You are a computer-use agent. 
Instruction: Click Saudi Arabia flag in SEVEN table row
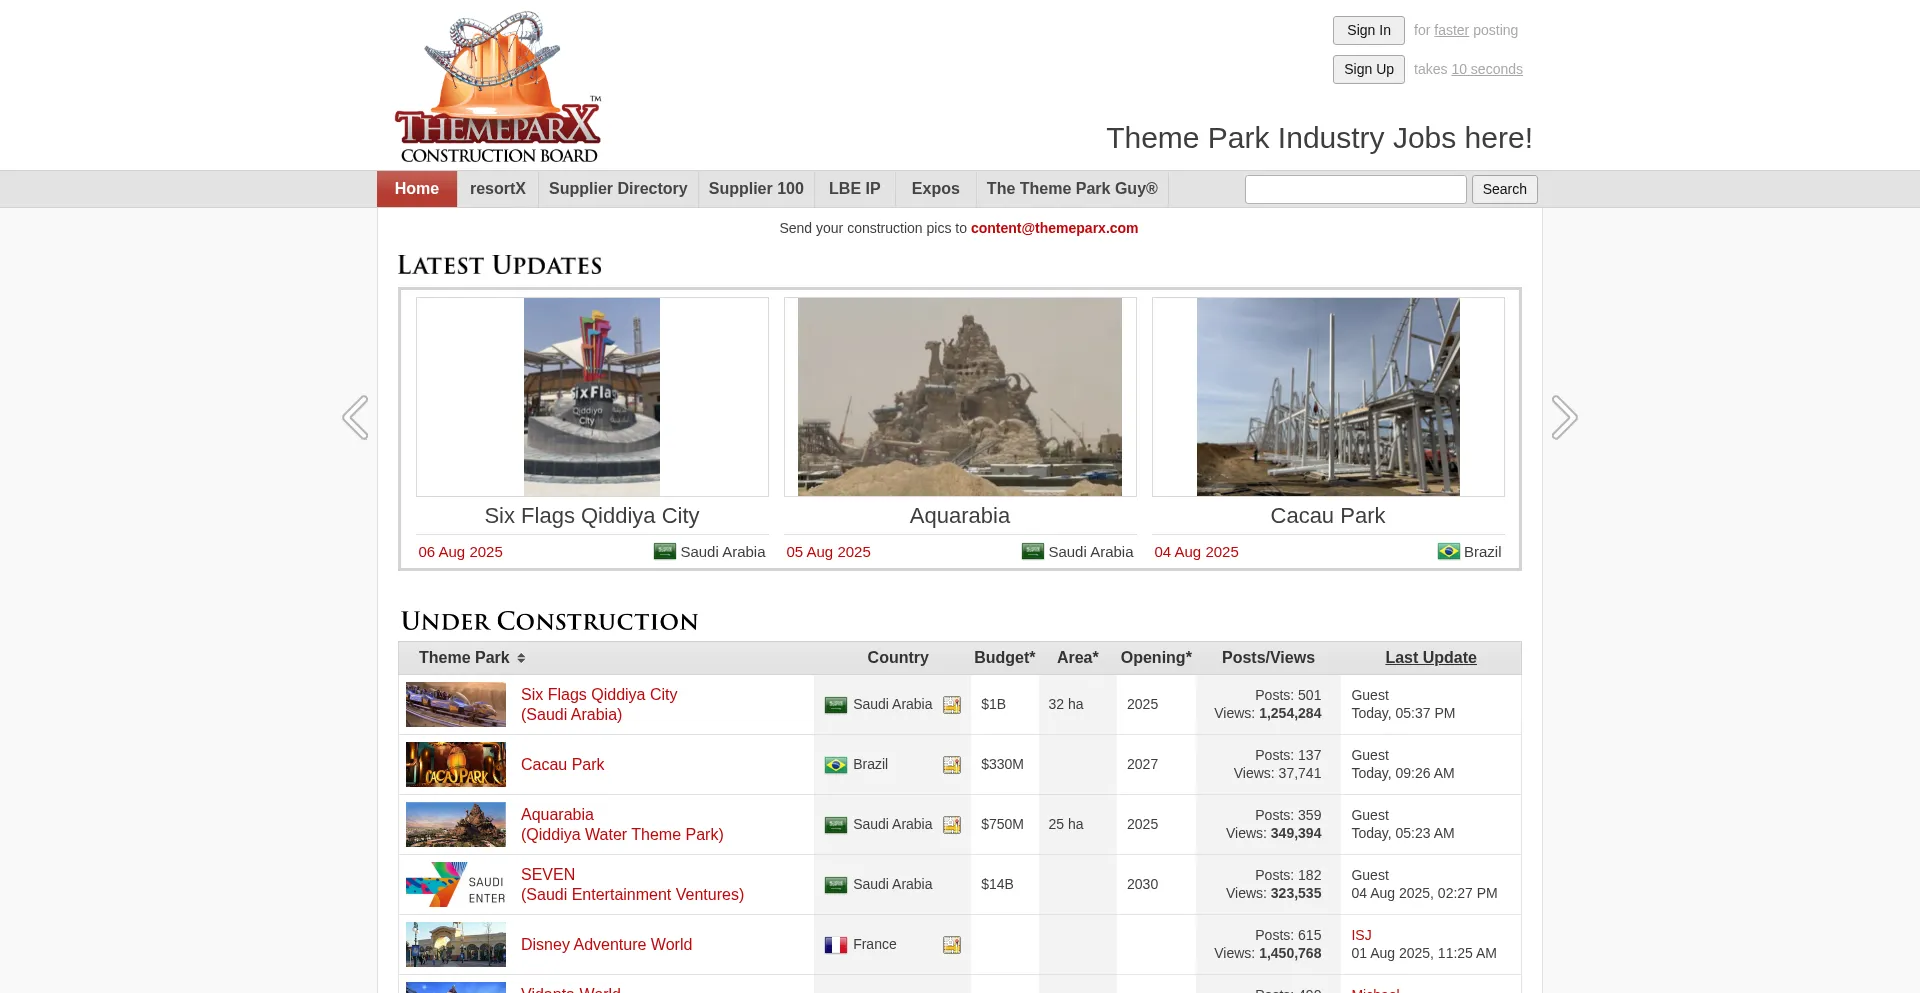click(836, 885)
